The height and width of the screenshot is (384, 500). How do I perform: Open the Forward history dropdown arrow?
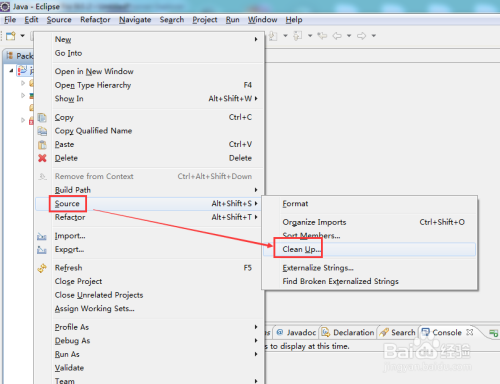[x=374, y=35]
